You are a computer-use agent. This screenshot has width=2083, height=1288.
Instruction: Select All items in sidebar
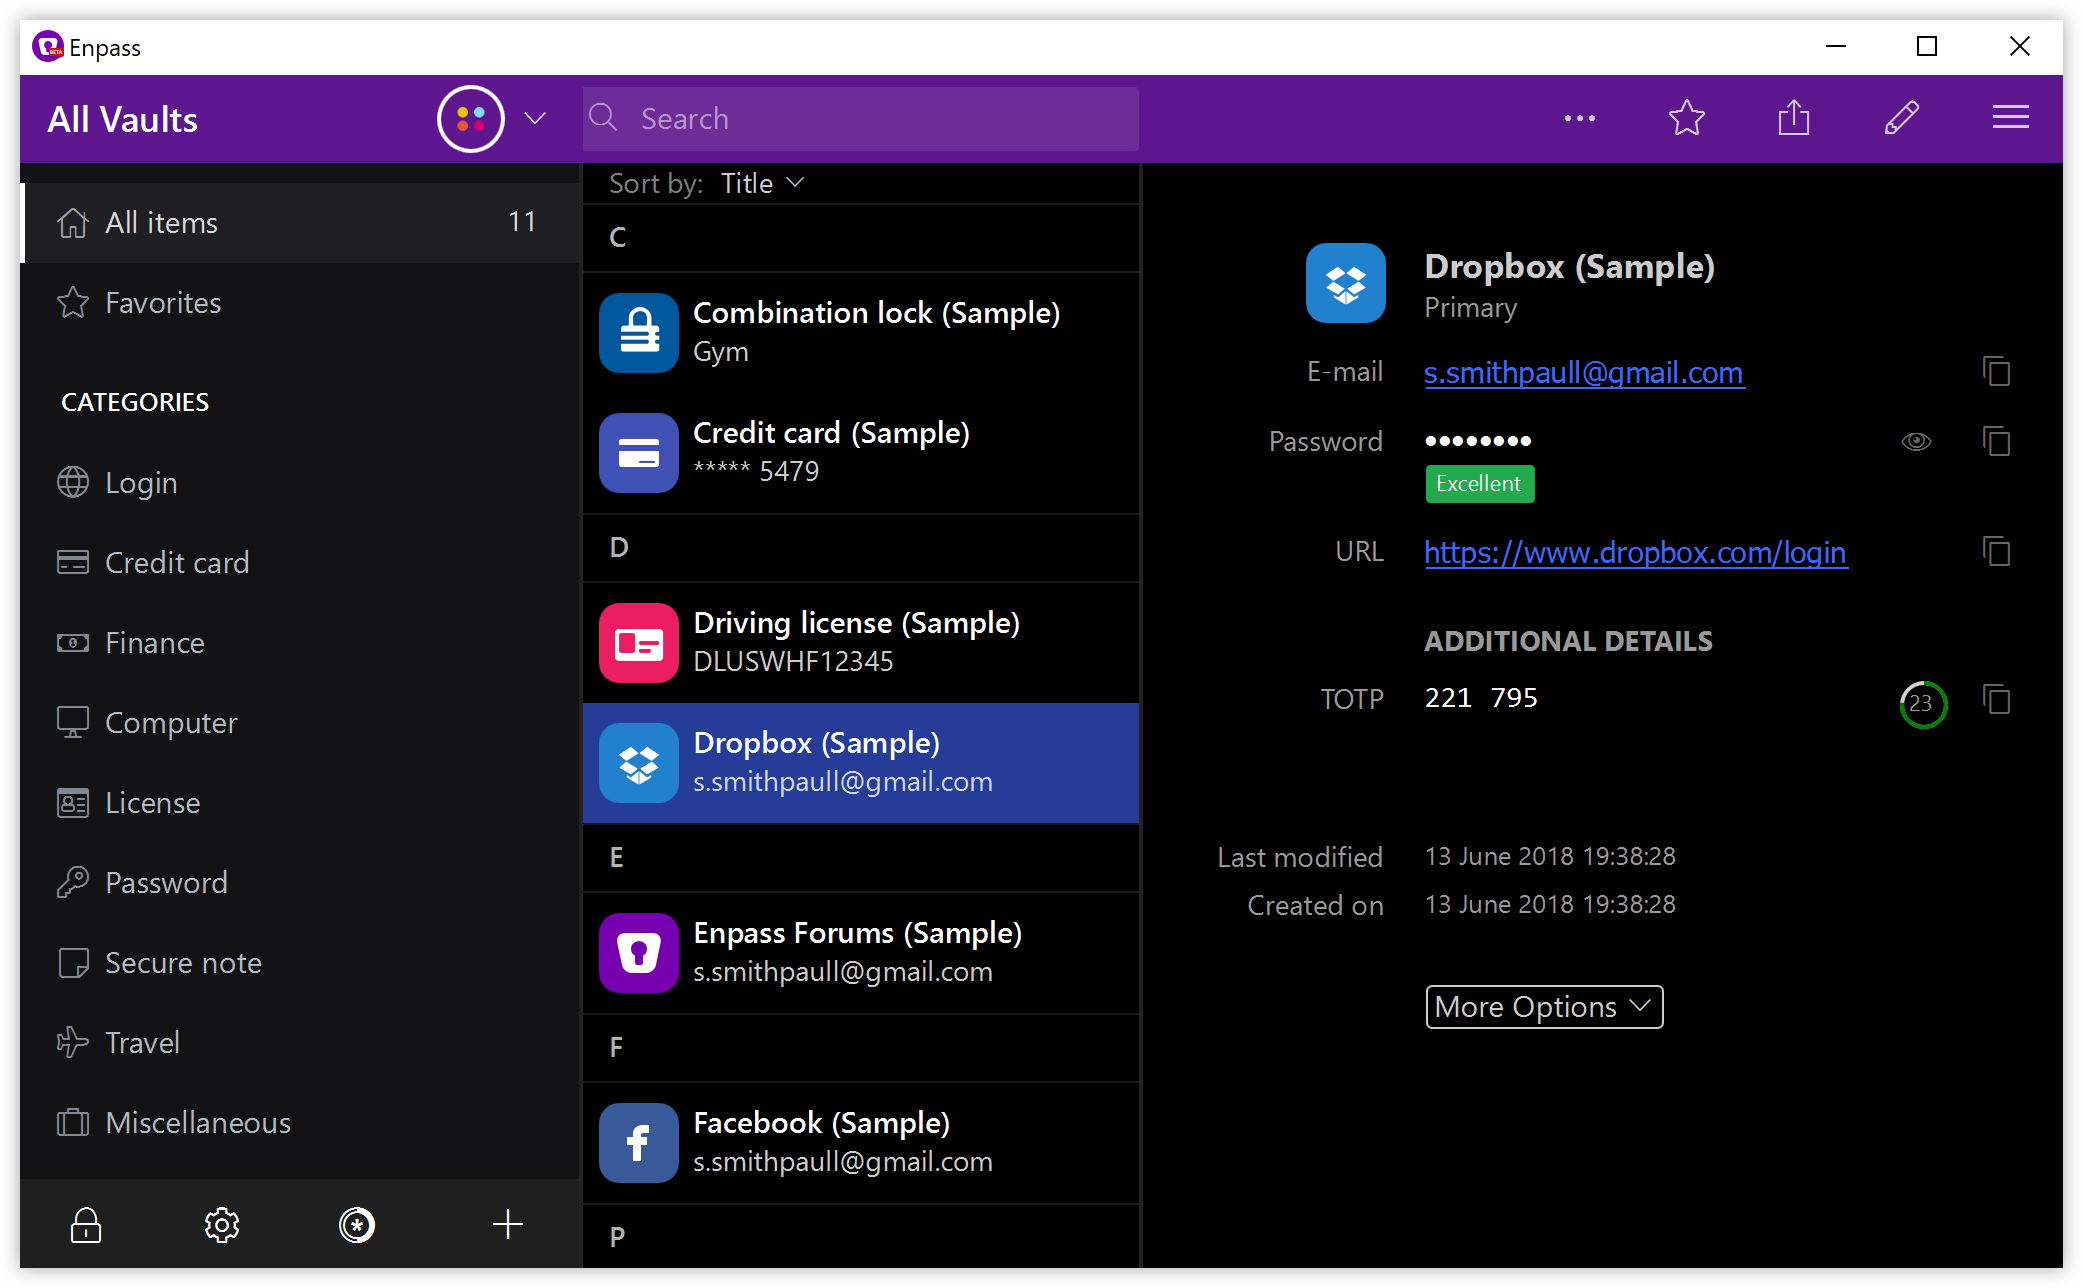tap(300, 222)
